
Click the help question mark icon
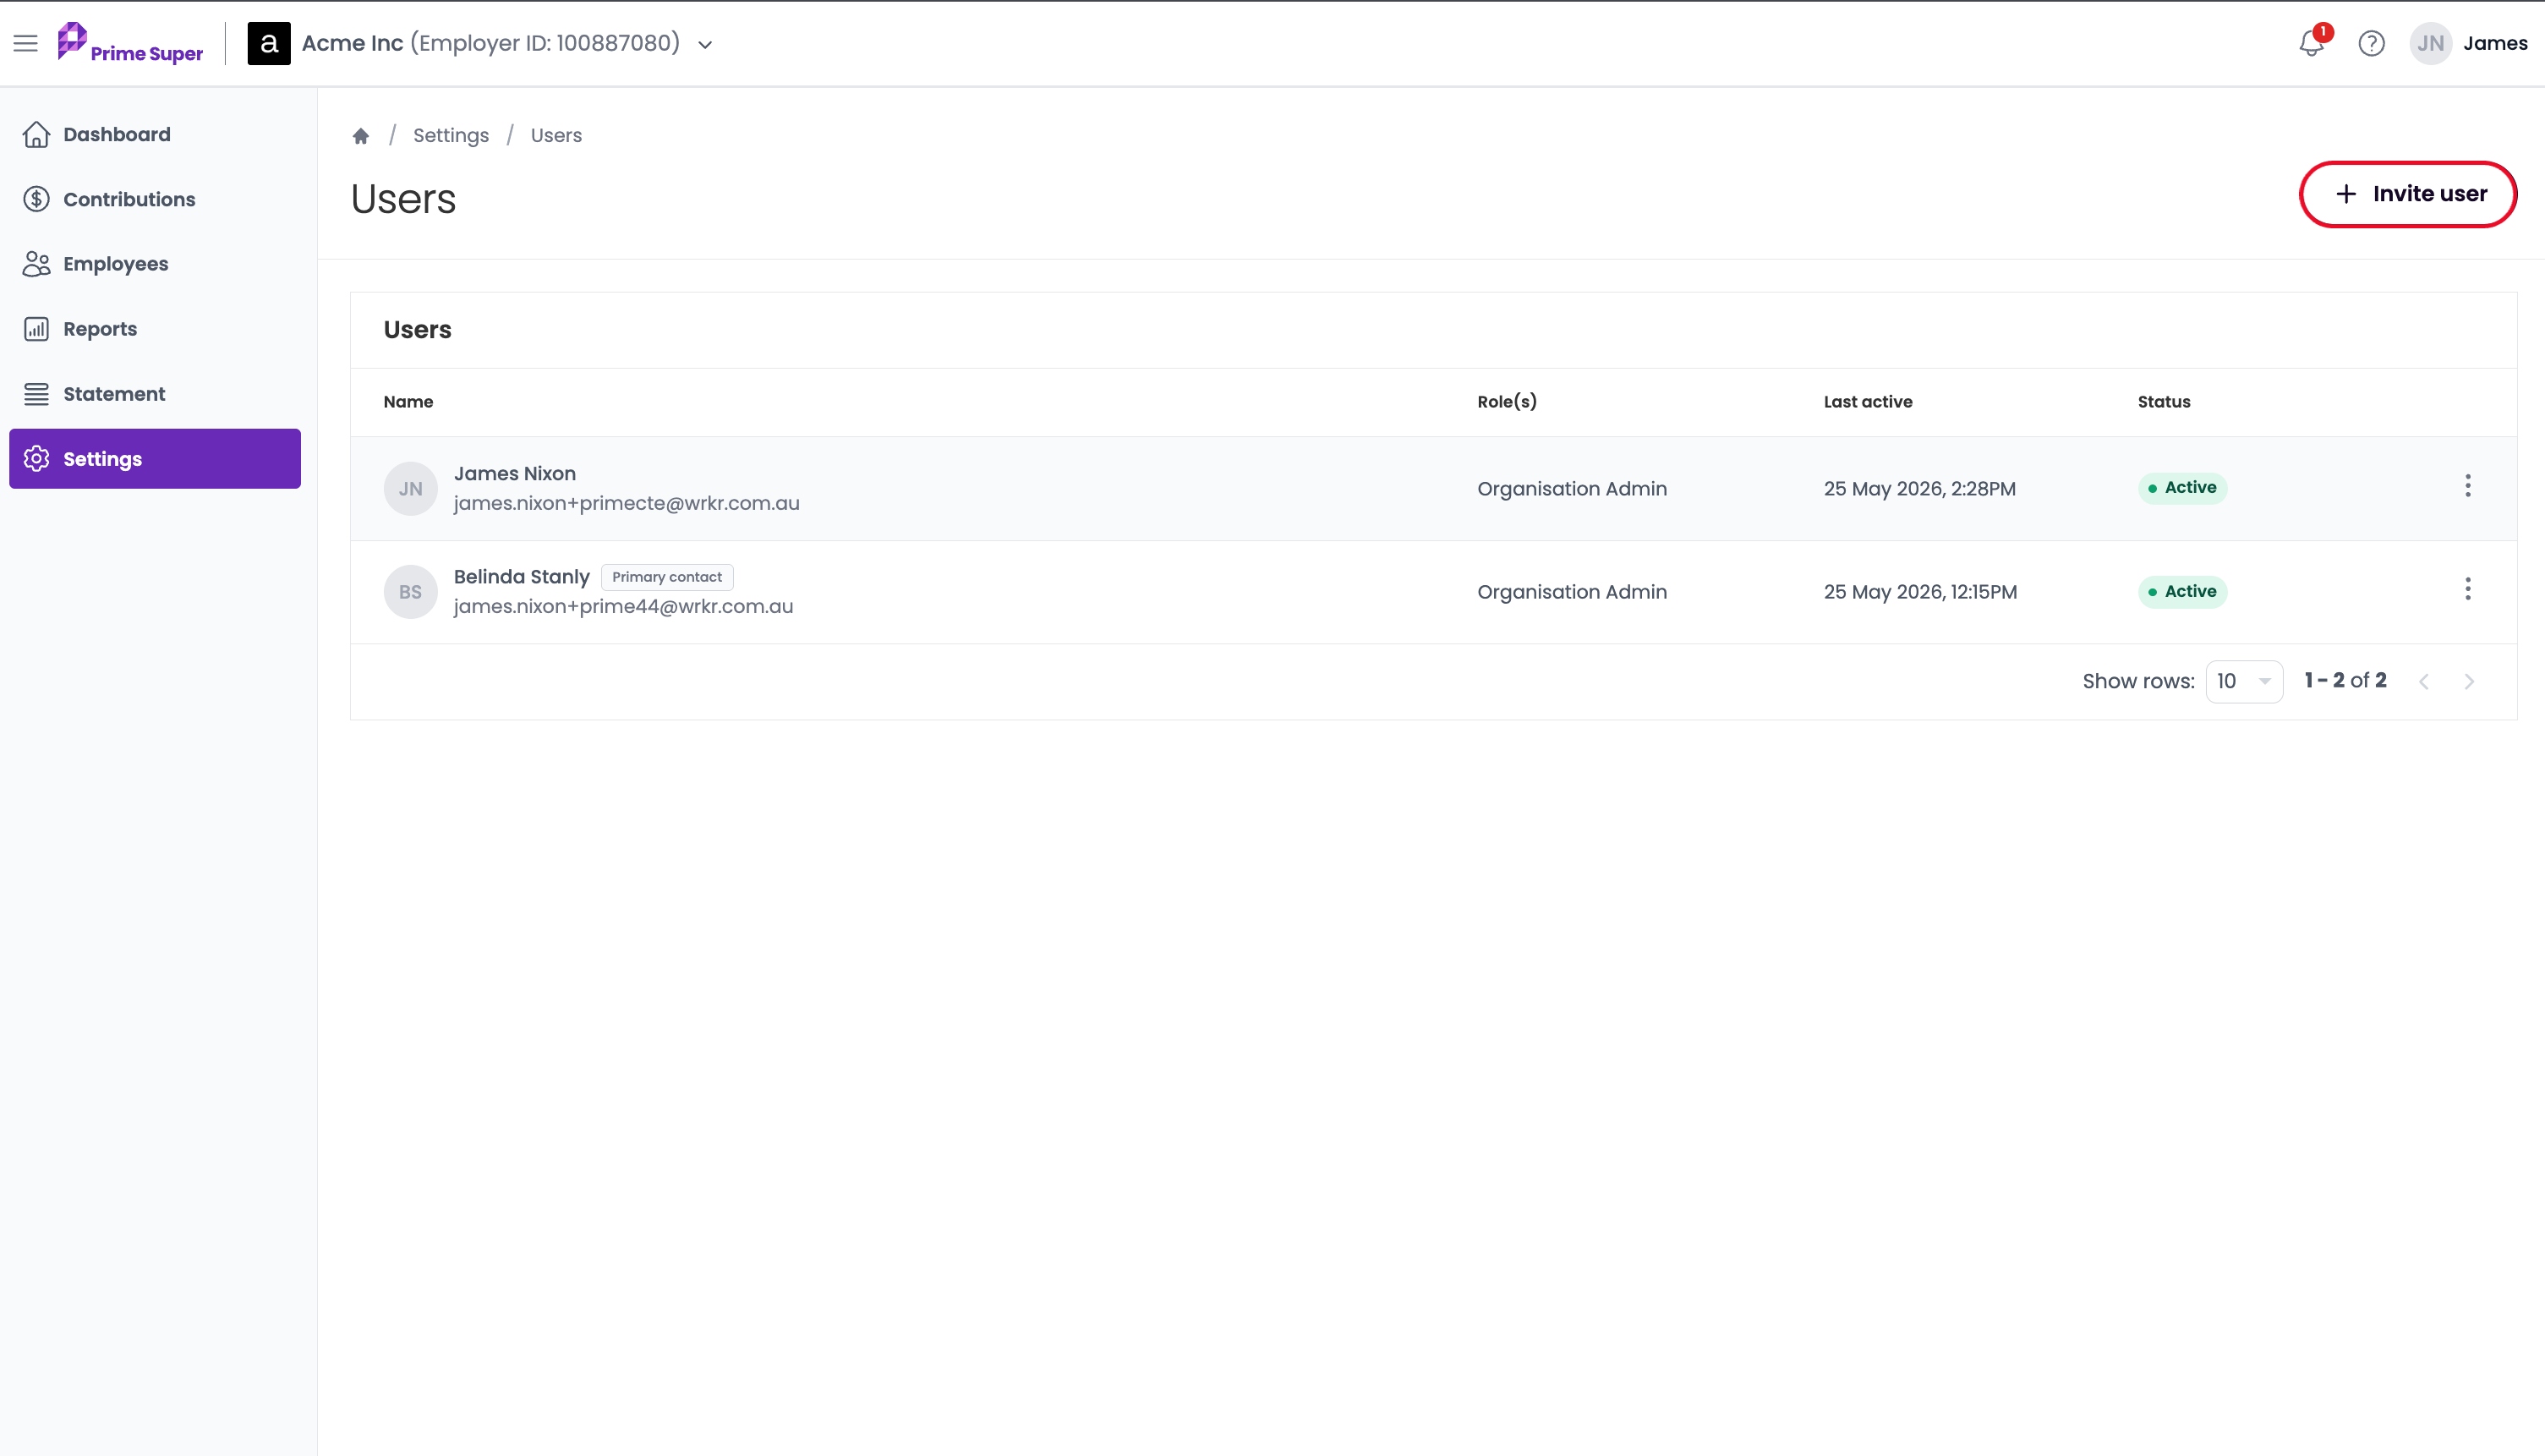(2371, 43)
